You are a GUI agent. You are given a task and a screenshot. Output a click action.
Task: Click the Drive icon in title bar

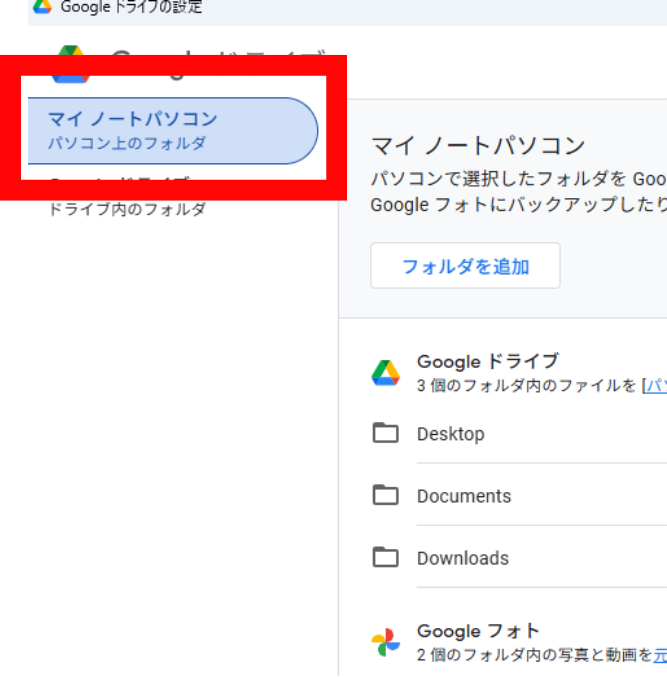coord(42,6)
